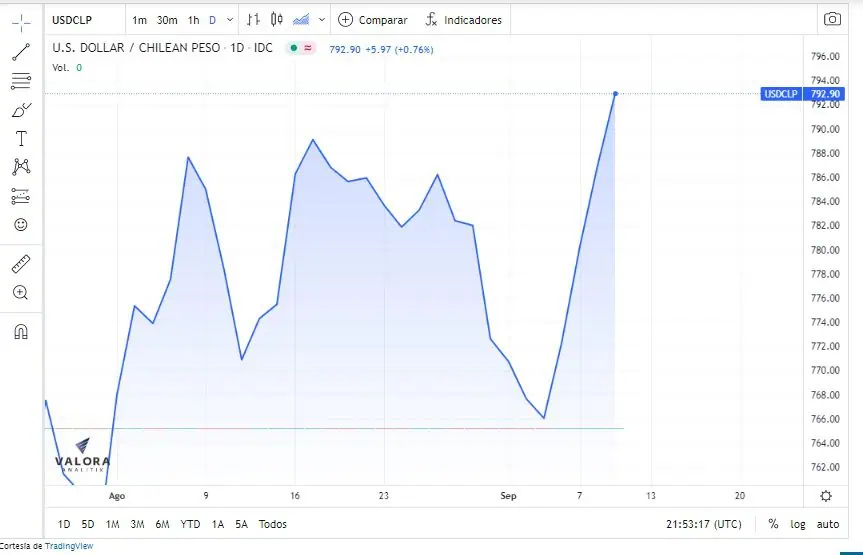Select the YTD date range
The height and width of the screenshot is (555, 863).
[x=190, y=524]
